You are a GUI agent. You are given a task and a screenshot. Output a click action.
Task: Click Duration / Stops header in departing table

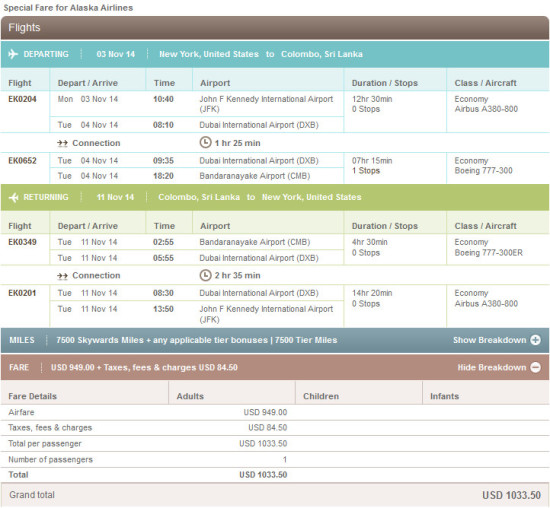tap(385, 83)
